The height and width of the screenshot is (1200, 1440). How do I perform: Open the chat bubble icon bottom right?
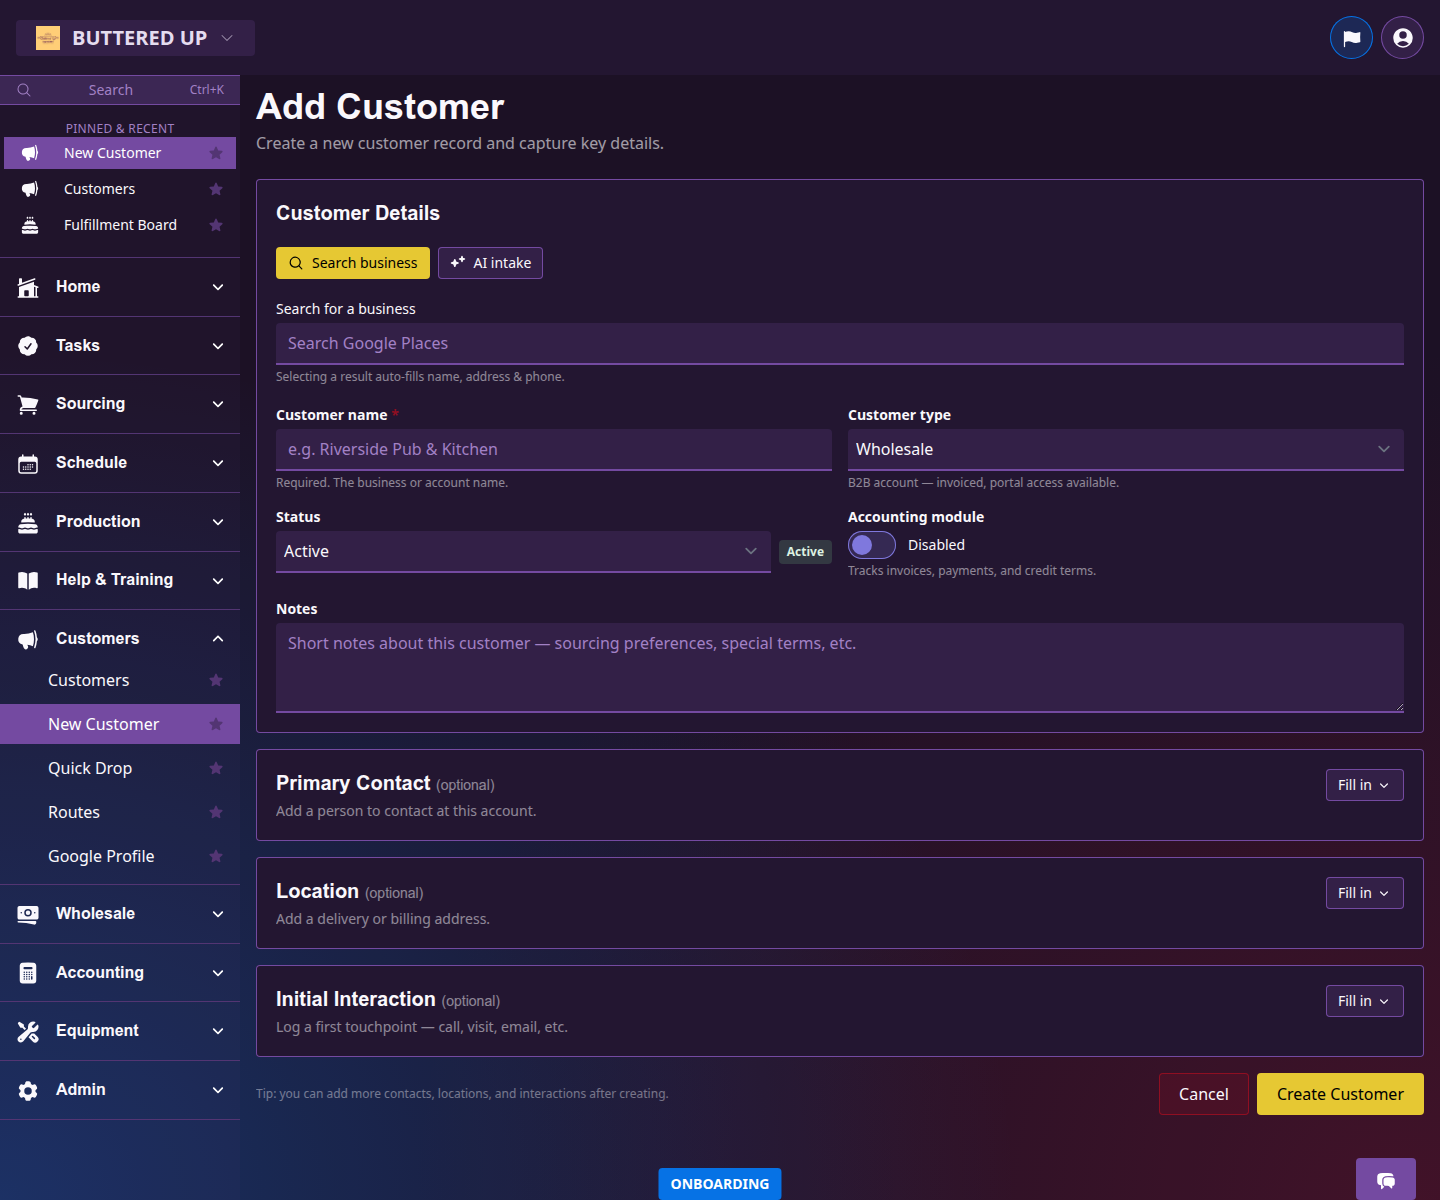(1386, 1179)
